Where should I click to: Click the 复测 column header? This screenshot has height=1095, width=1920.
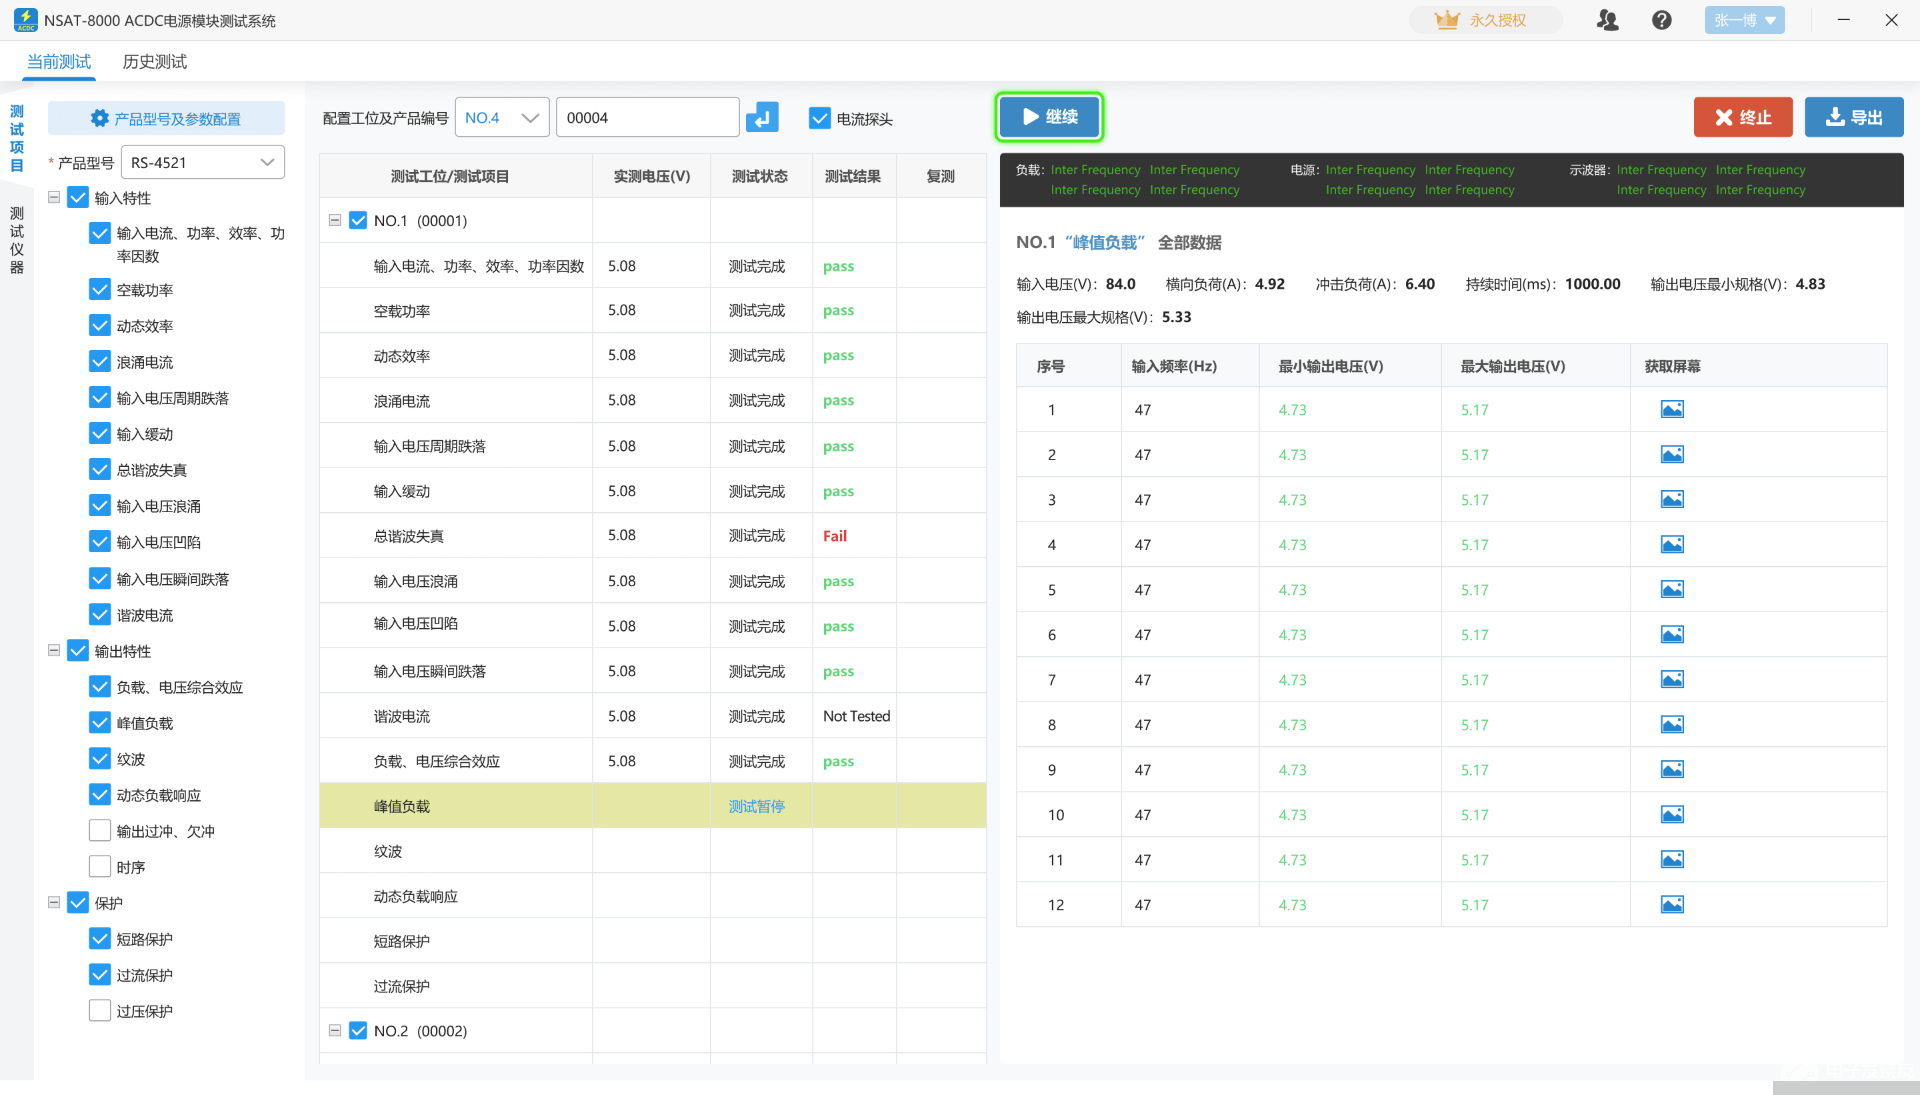coord(940,176)
